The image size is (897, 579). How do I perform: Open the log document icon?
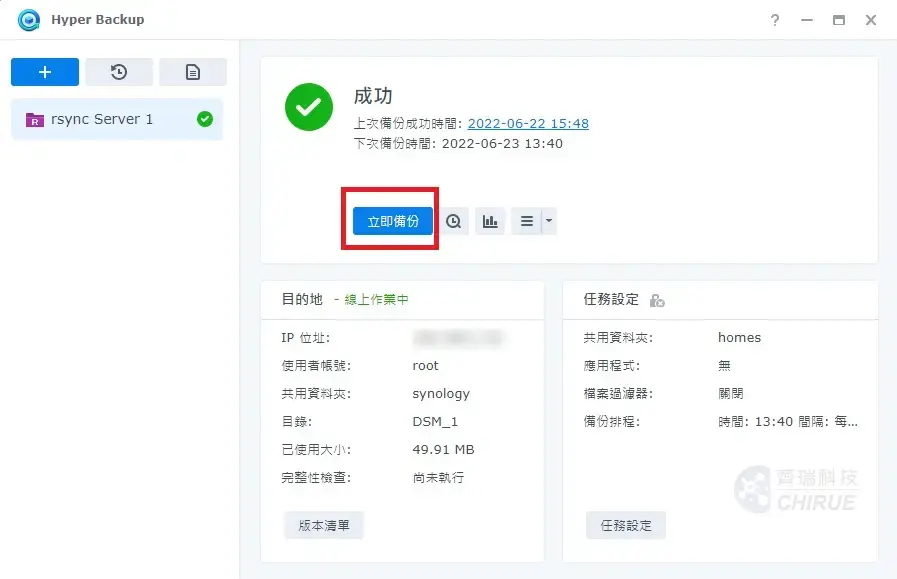click(193, 72)
